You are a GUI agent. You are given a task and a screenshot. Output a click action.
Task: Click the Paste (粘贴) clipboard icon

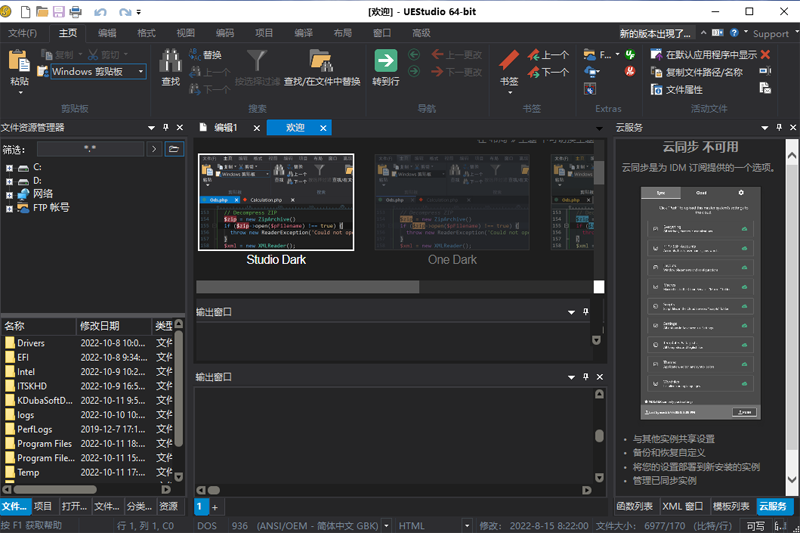[x=18, y=63]
